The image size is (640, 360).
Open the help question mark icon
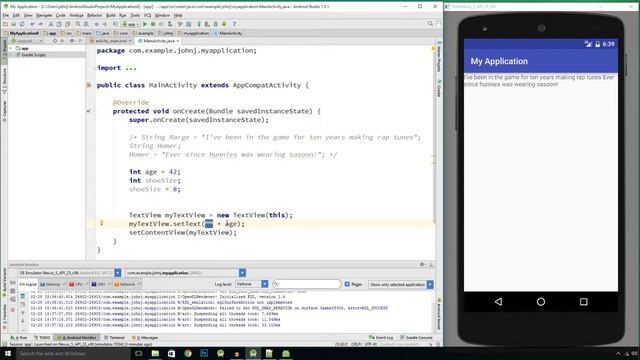pyautogui.click(x=234, y=24)
